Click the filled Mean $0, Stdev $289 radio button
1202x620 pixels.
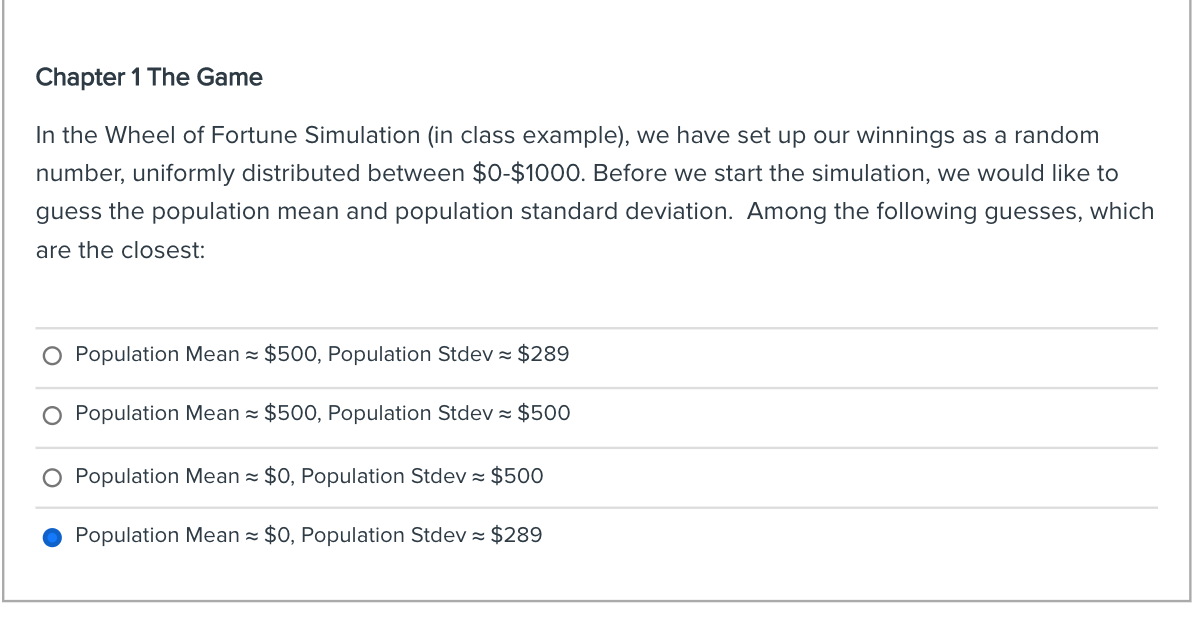point(52,537)
